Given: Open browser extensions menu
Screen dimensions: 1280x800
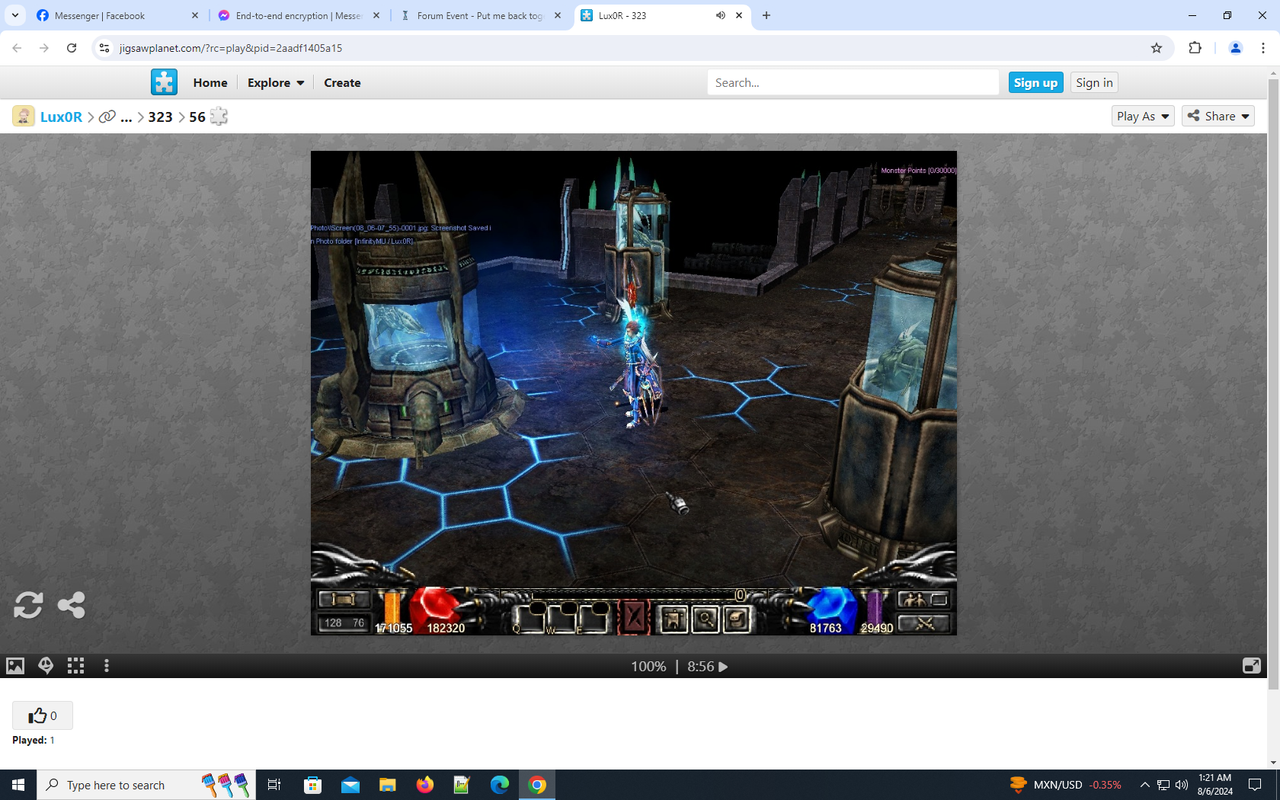Looking at the screenshot, I should 1195,48.
